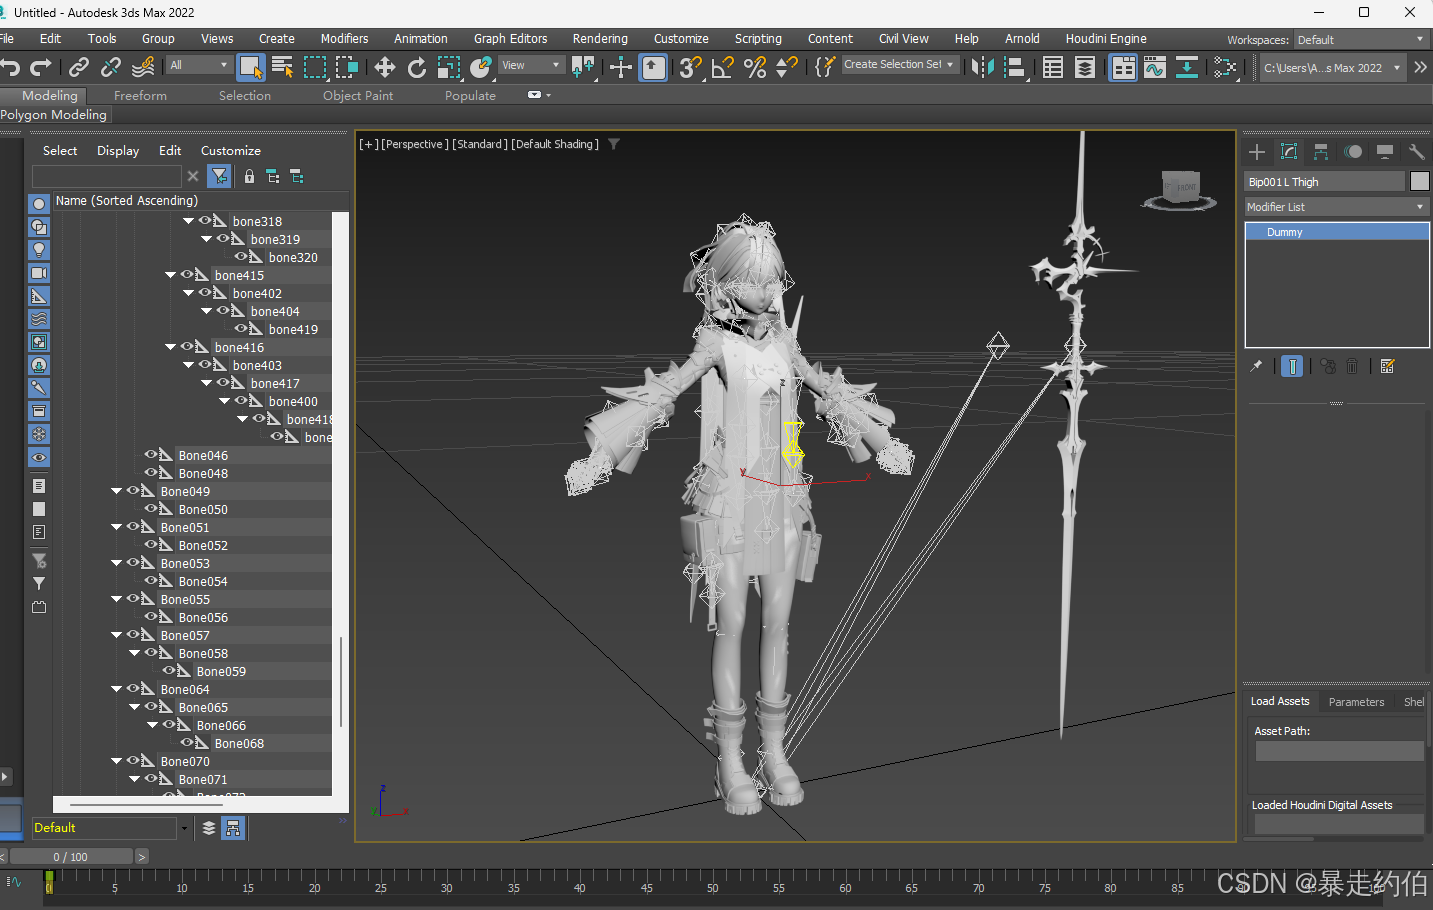Hide bone415 using its eye icon
This screenshot has width=1433, height=910.
(x=187, y=275)
